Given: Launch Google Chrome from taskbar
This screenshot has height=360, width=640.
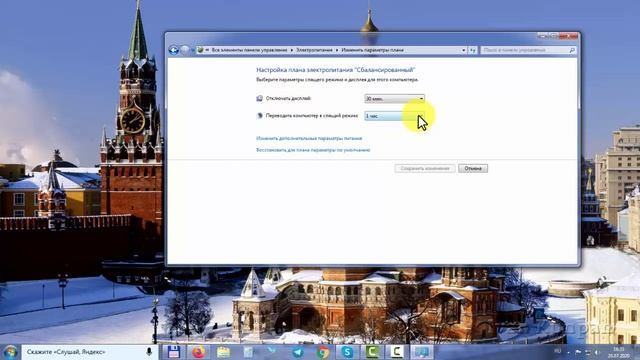Looking at the screenshot, I should (x=322, y=352).
